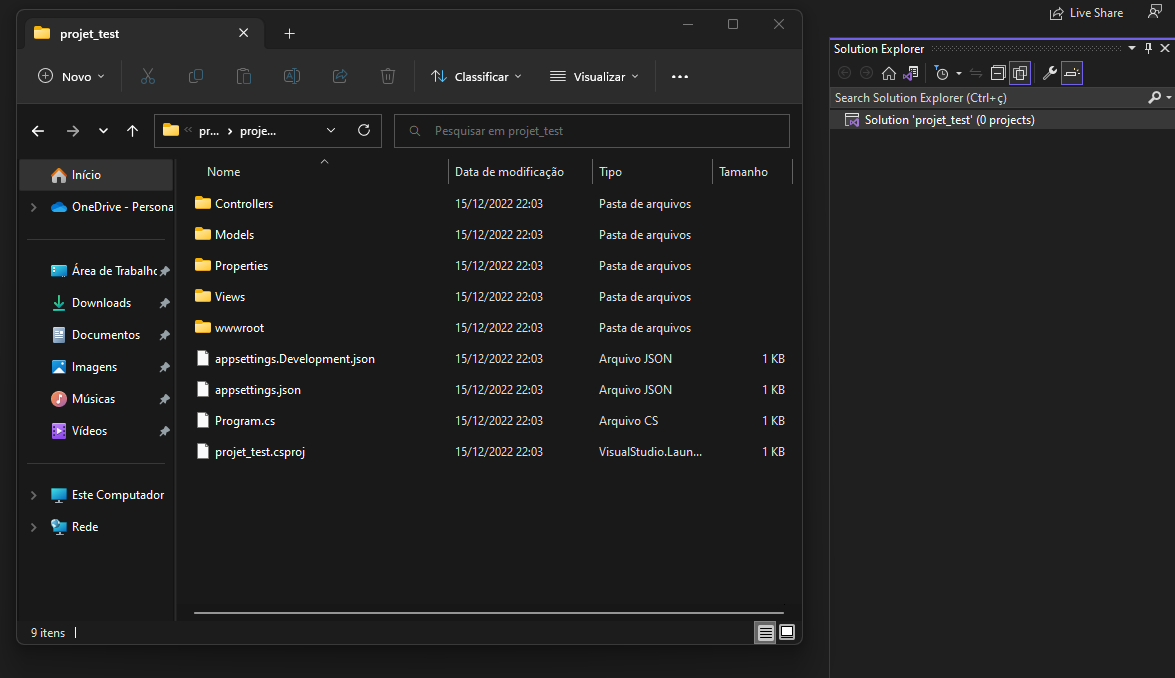Click the Solution Explorer search magnifier

pyautogui.click(x=1154, y=97)
